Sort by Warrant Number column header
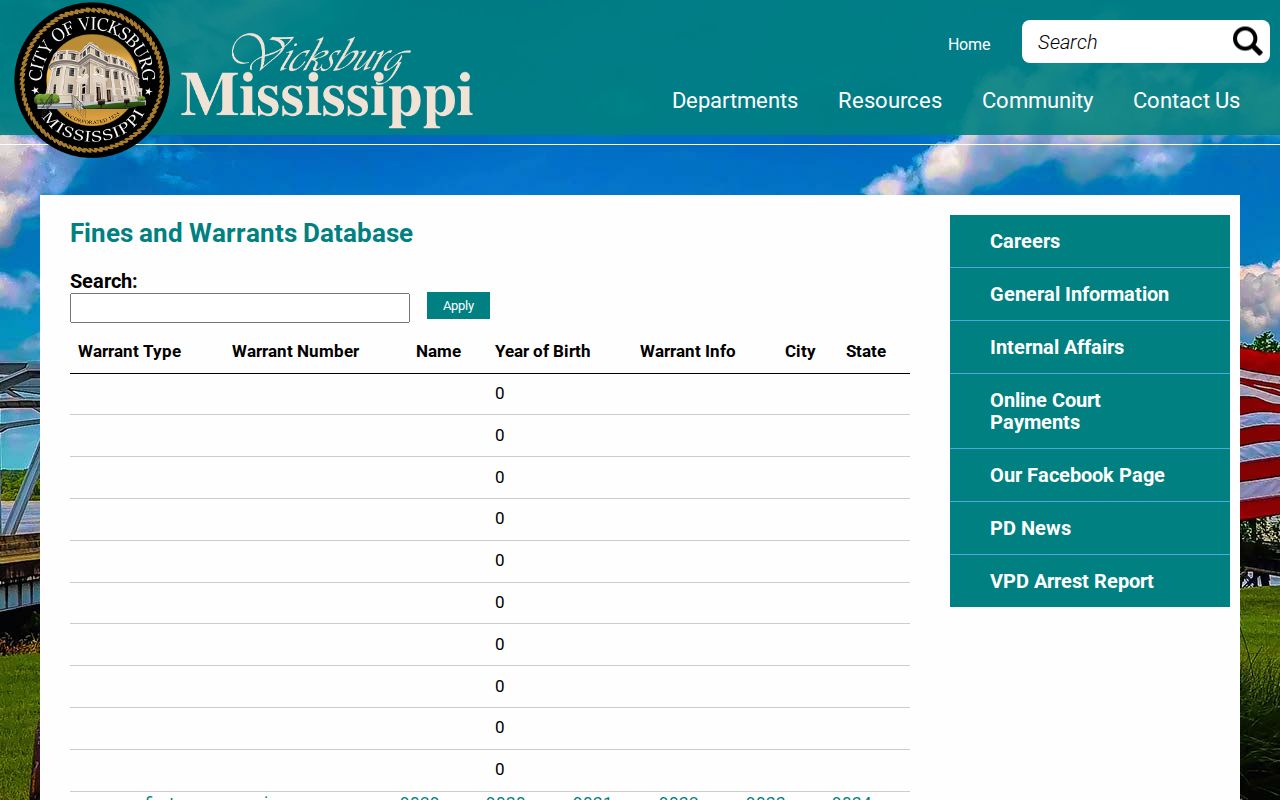 [295, 351]
